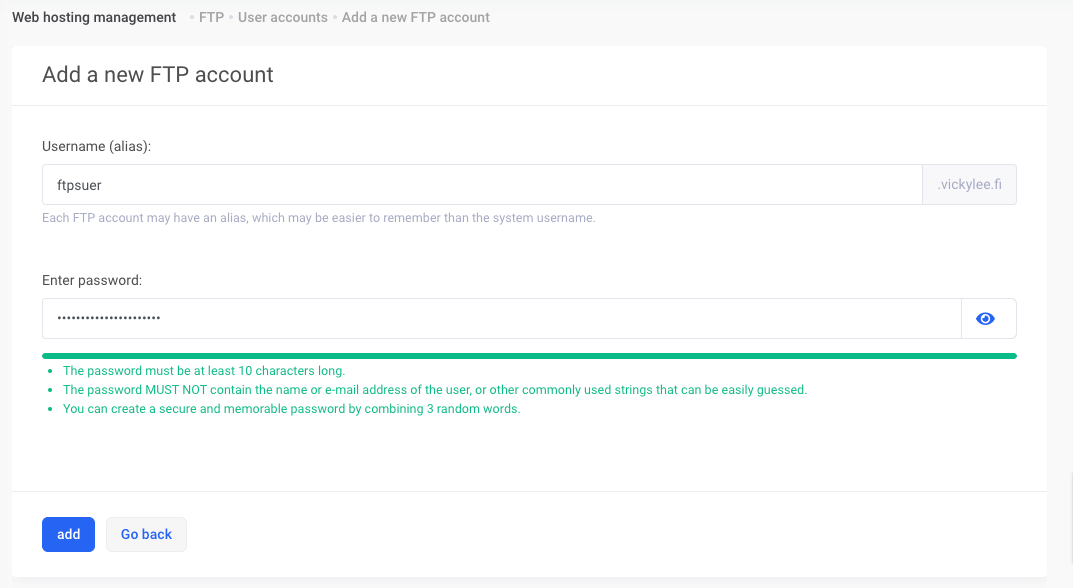Click the masked password dots
This screenshot has width=1073, height=588.
point(109,319)
